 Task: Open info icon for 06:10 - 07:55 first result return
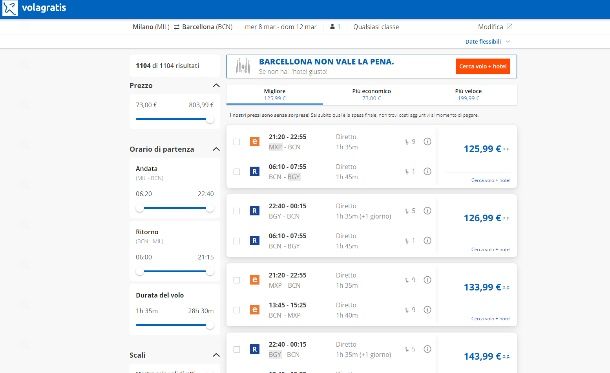pyautogui.click(x=427, y=171)
